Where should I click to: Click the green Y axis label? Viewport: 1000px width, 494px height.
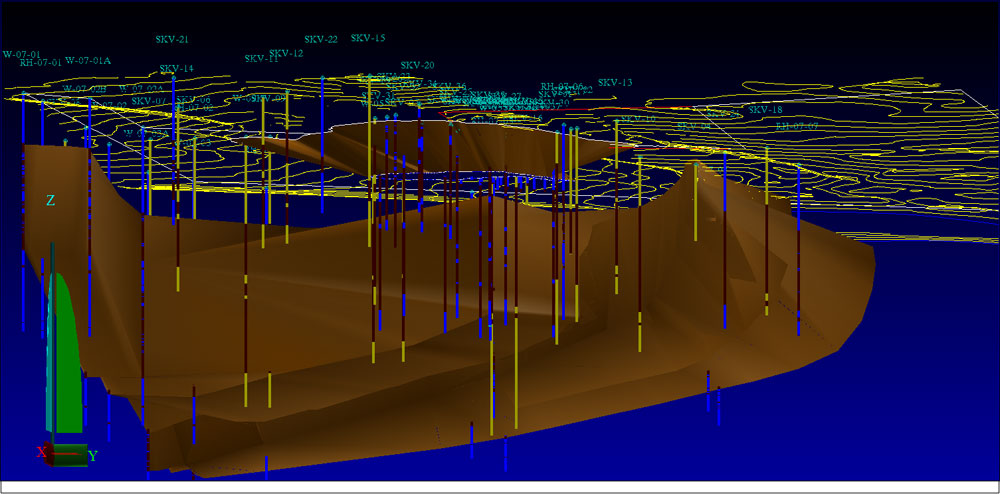click(92, 456)
